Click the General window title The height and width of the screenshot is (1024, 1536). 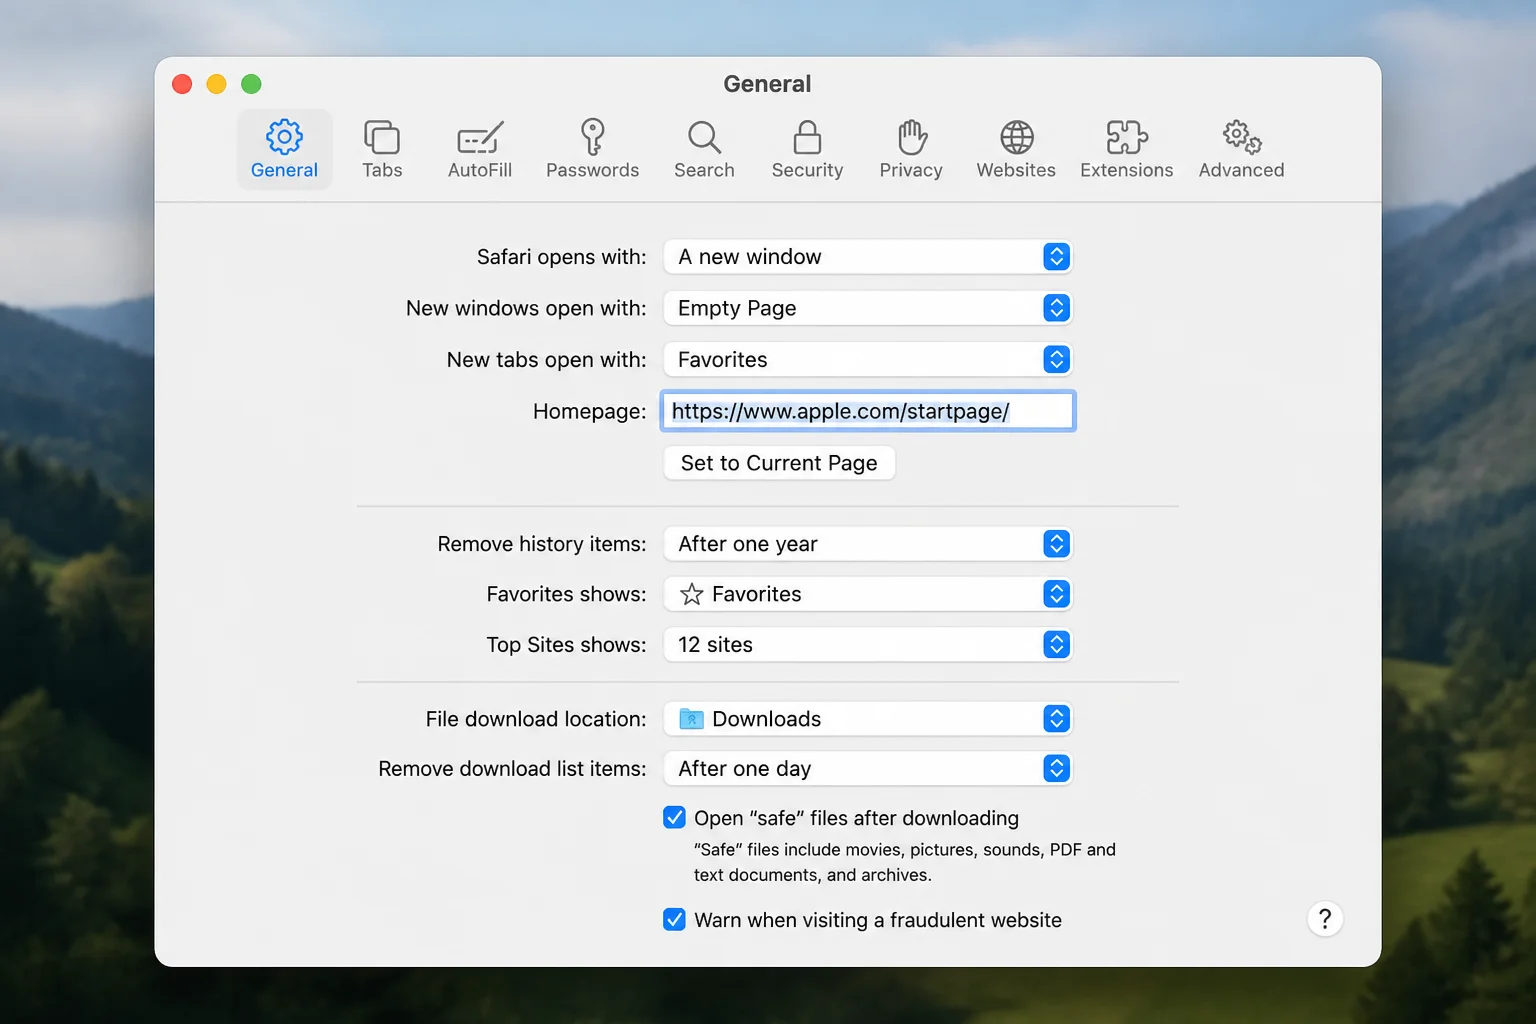767,84
